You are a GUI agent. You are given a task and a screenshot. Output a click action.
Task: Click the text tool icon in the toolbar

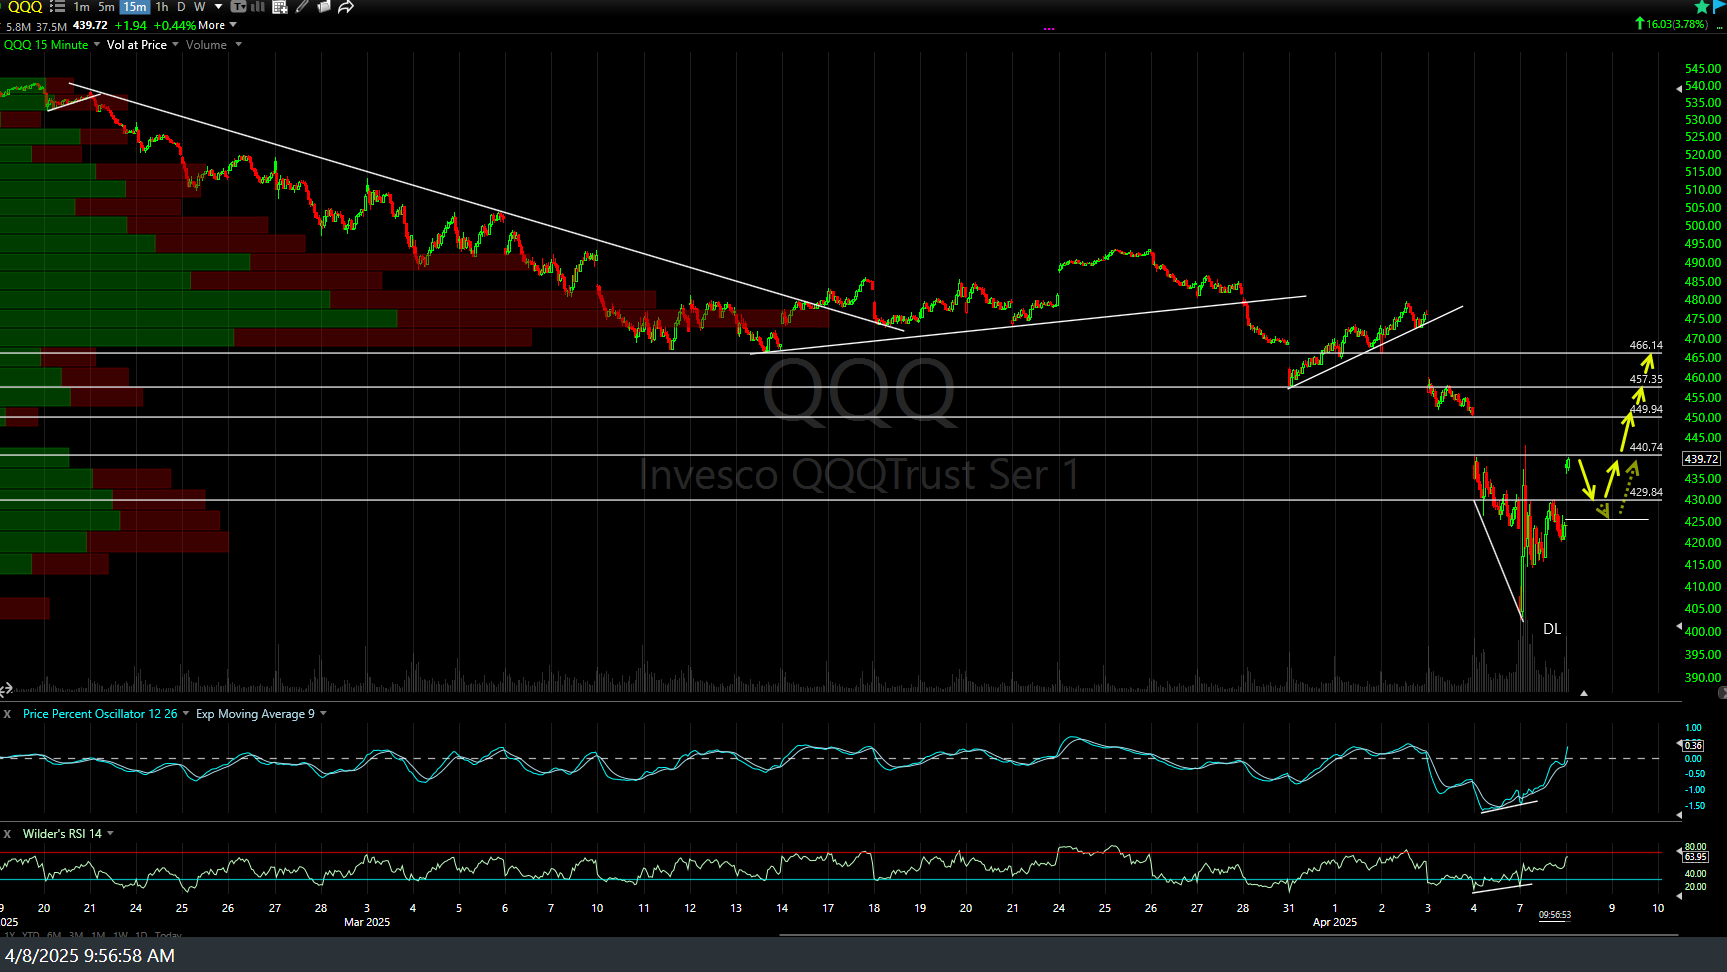pos(238,7)
